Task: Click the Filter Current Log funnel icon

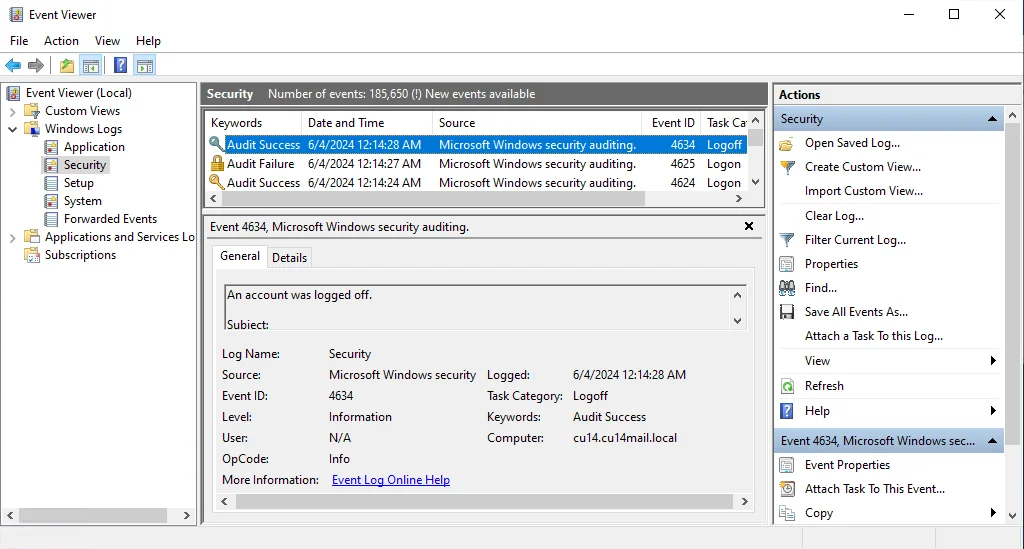Action: point(788,240)
